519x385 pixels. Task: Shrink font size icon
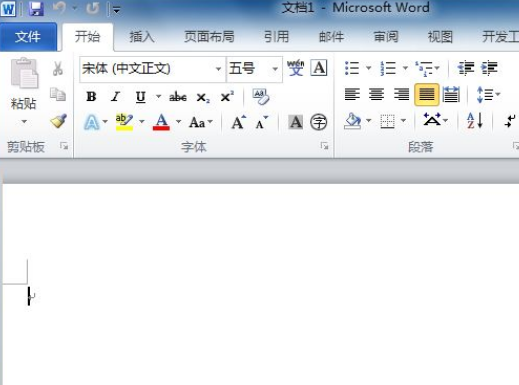(x=262, y=122)
